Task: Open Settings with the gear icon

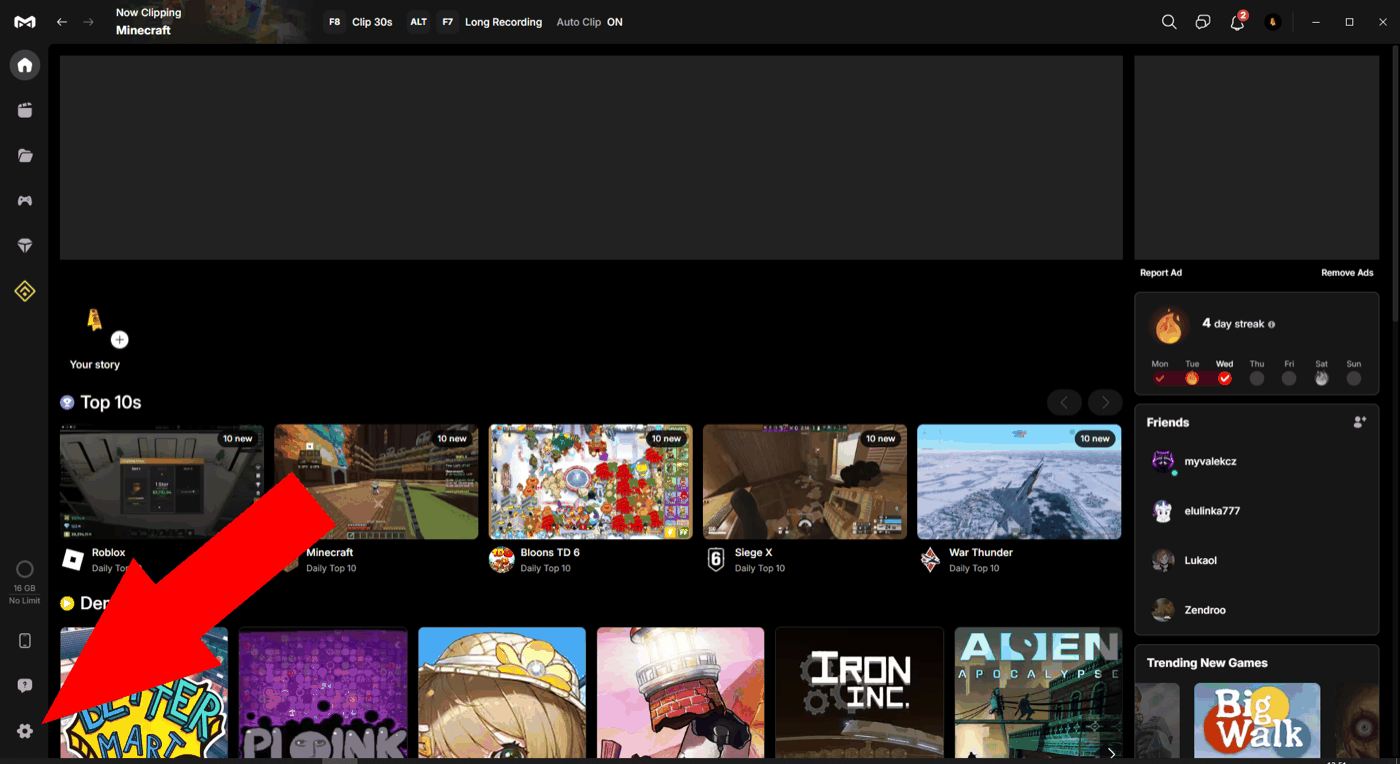Action: coord(25,731)
